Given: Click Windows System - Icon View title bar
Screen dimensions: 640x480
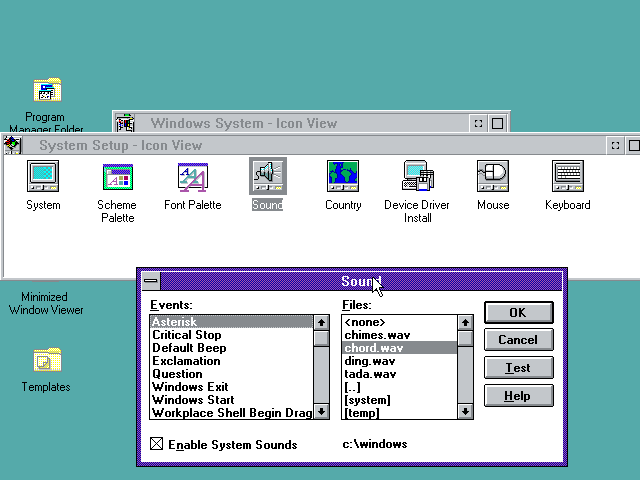Looking at the screenshot, I should point(301,123).
